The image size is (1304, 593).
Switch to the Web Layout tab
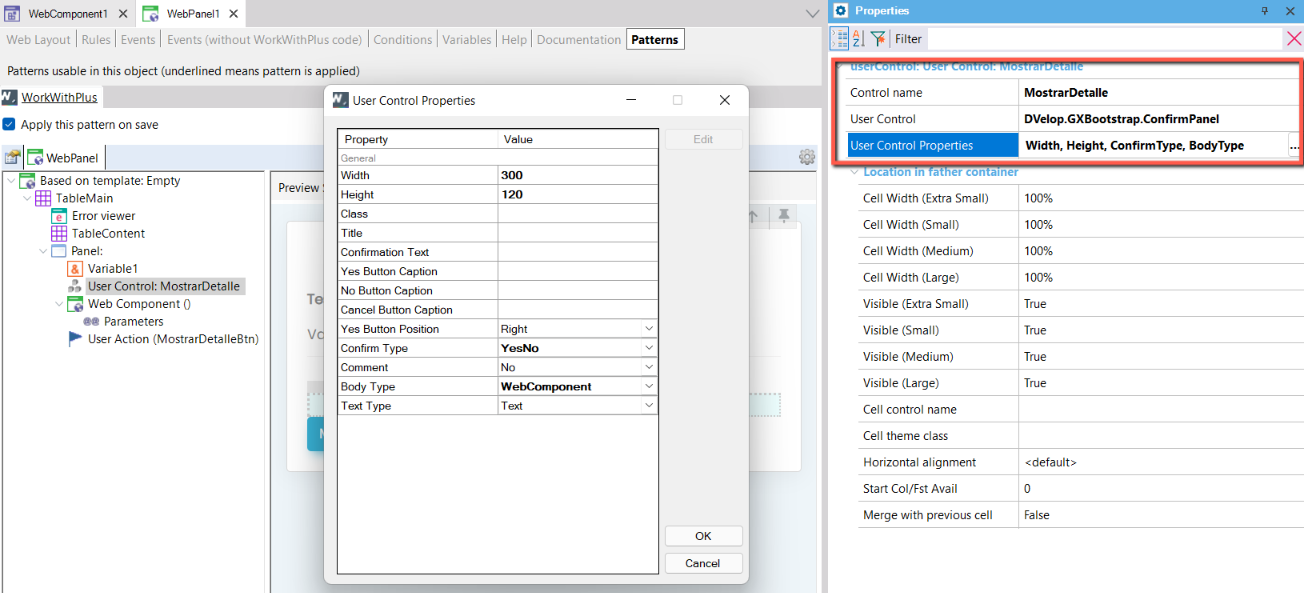pyautogui.click(x=39, y=40)
